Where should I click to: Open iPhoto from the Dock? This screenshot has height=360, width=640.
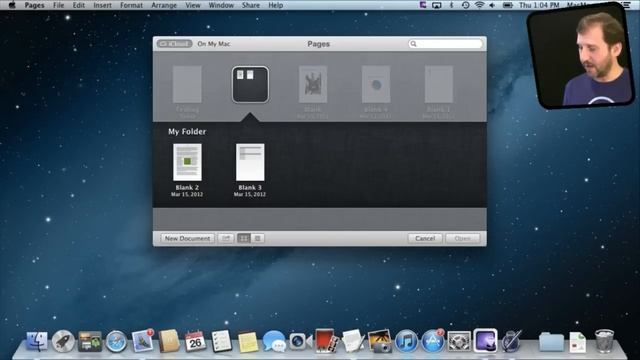[379, 341]
